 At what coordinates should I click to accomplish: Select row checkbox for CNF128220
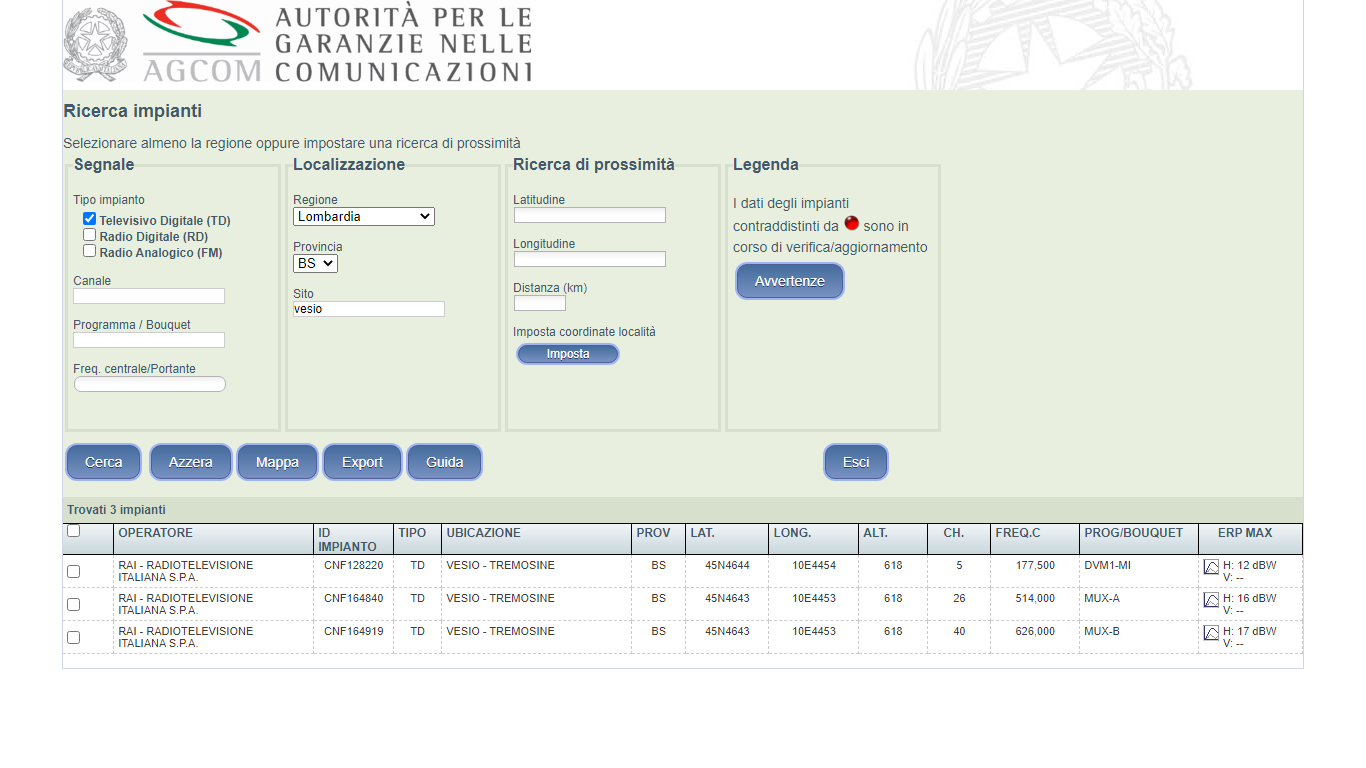point(73,571)
